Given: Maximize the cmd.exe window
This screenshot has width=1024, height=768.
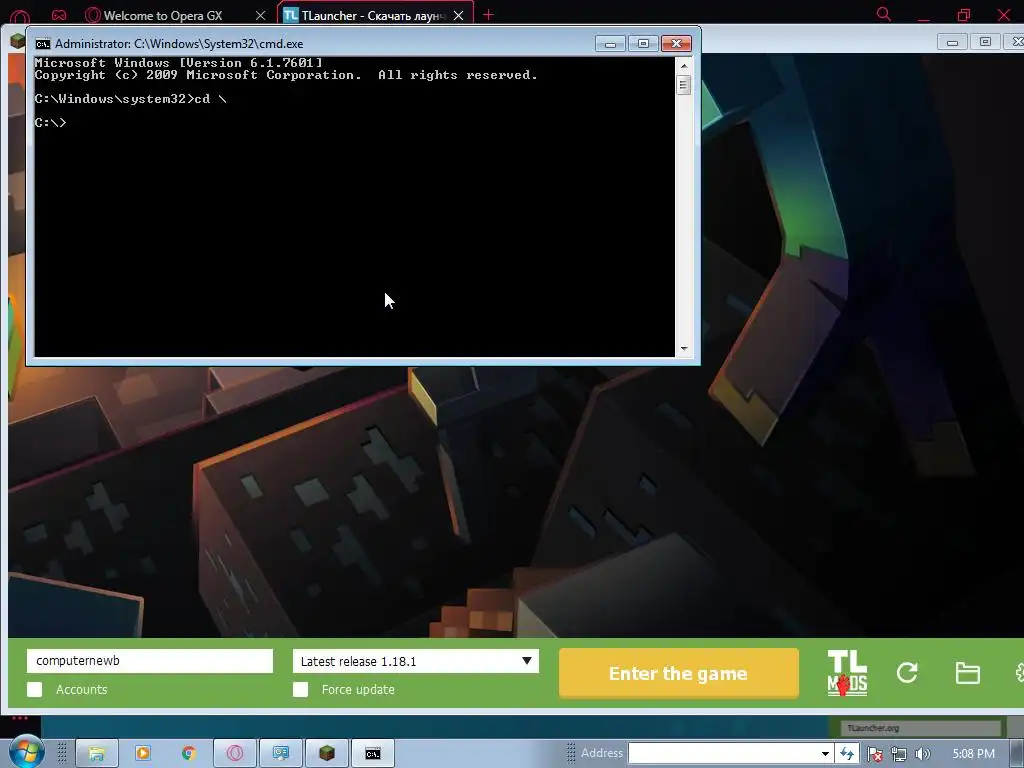Looking at the screenshot, I should point(643,44).
